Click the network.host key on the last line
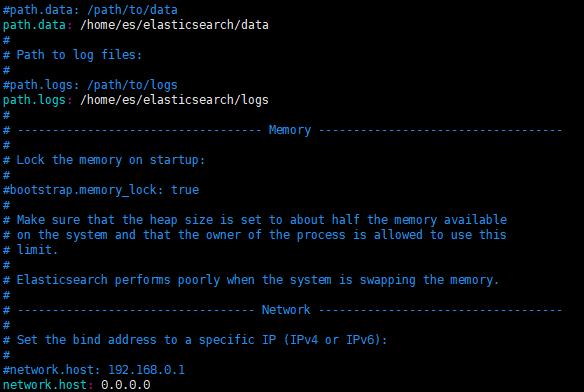 coord(45,385)
